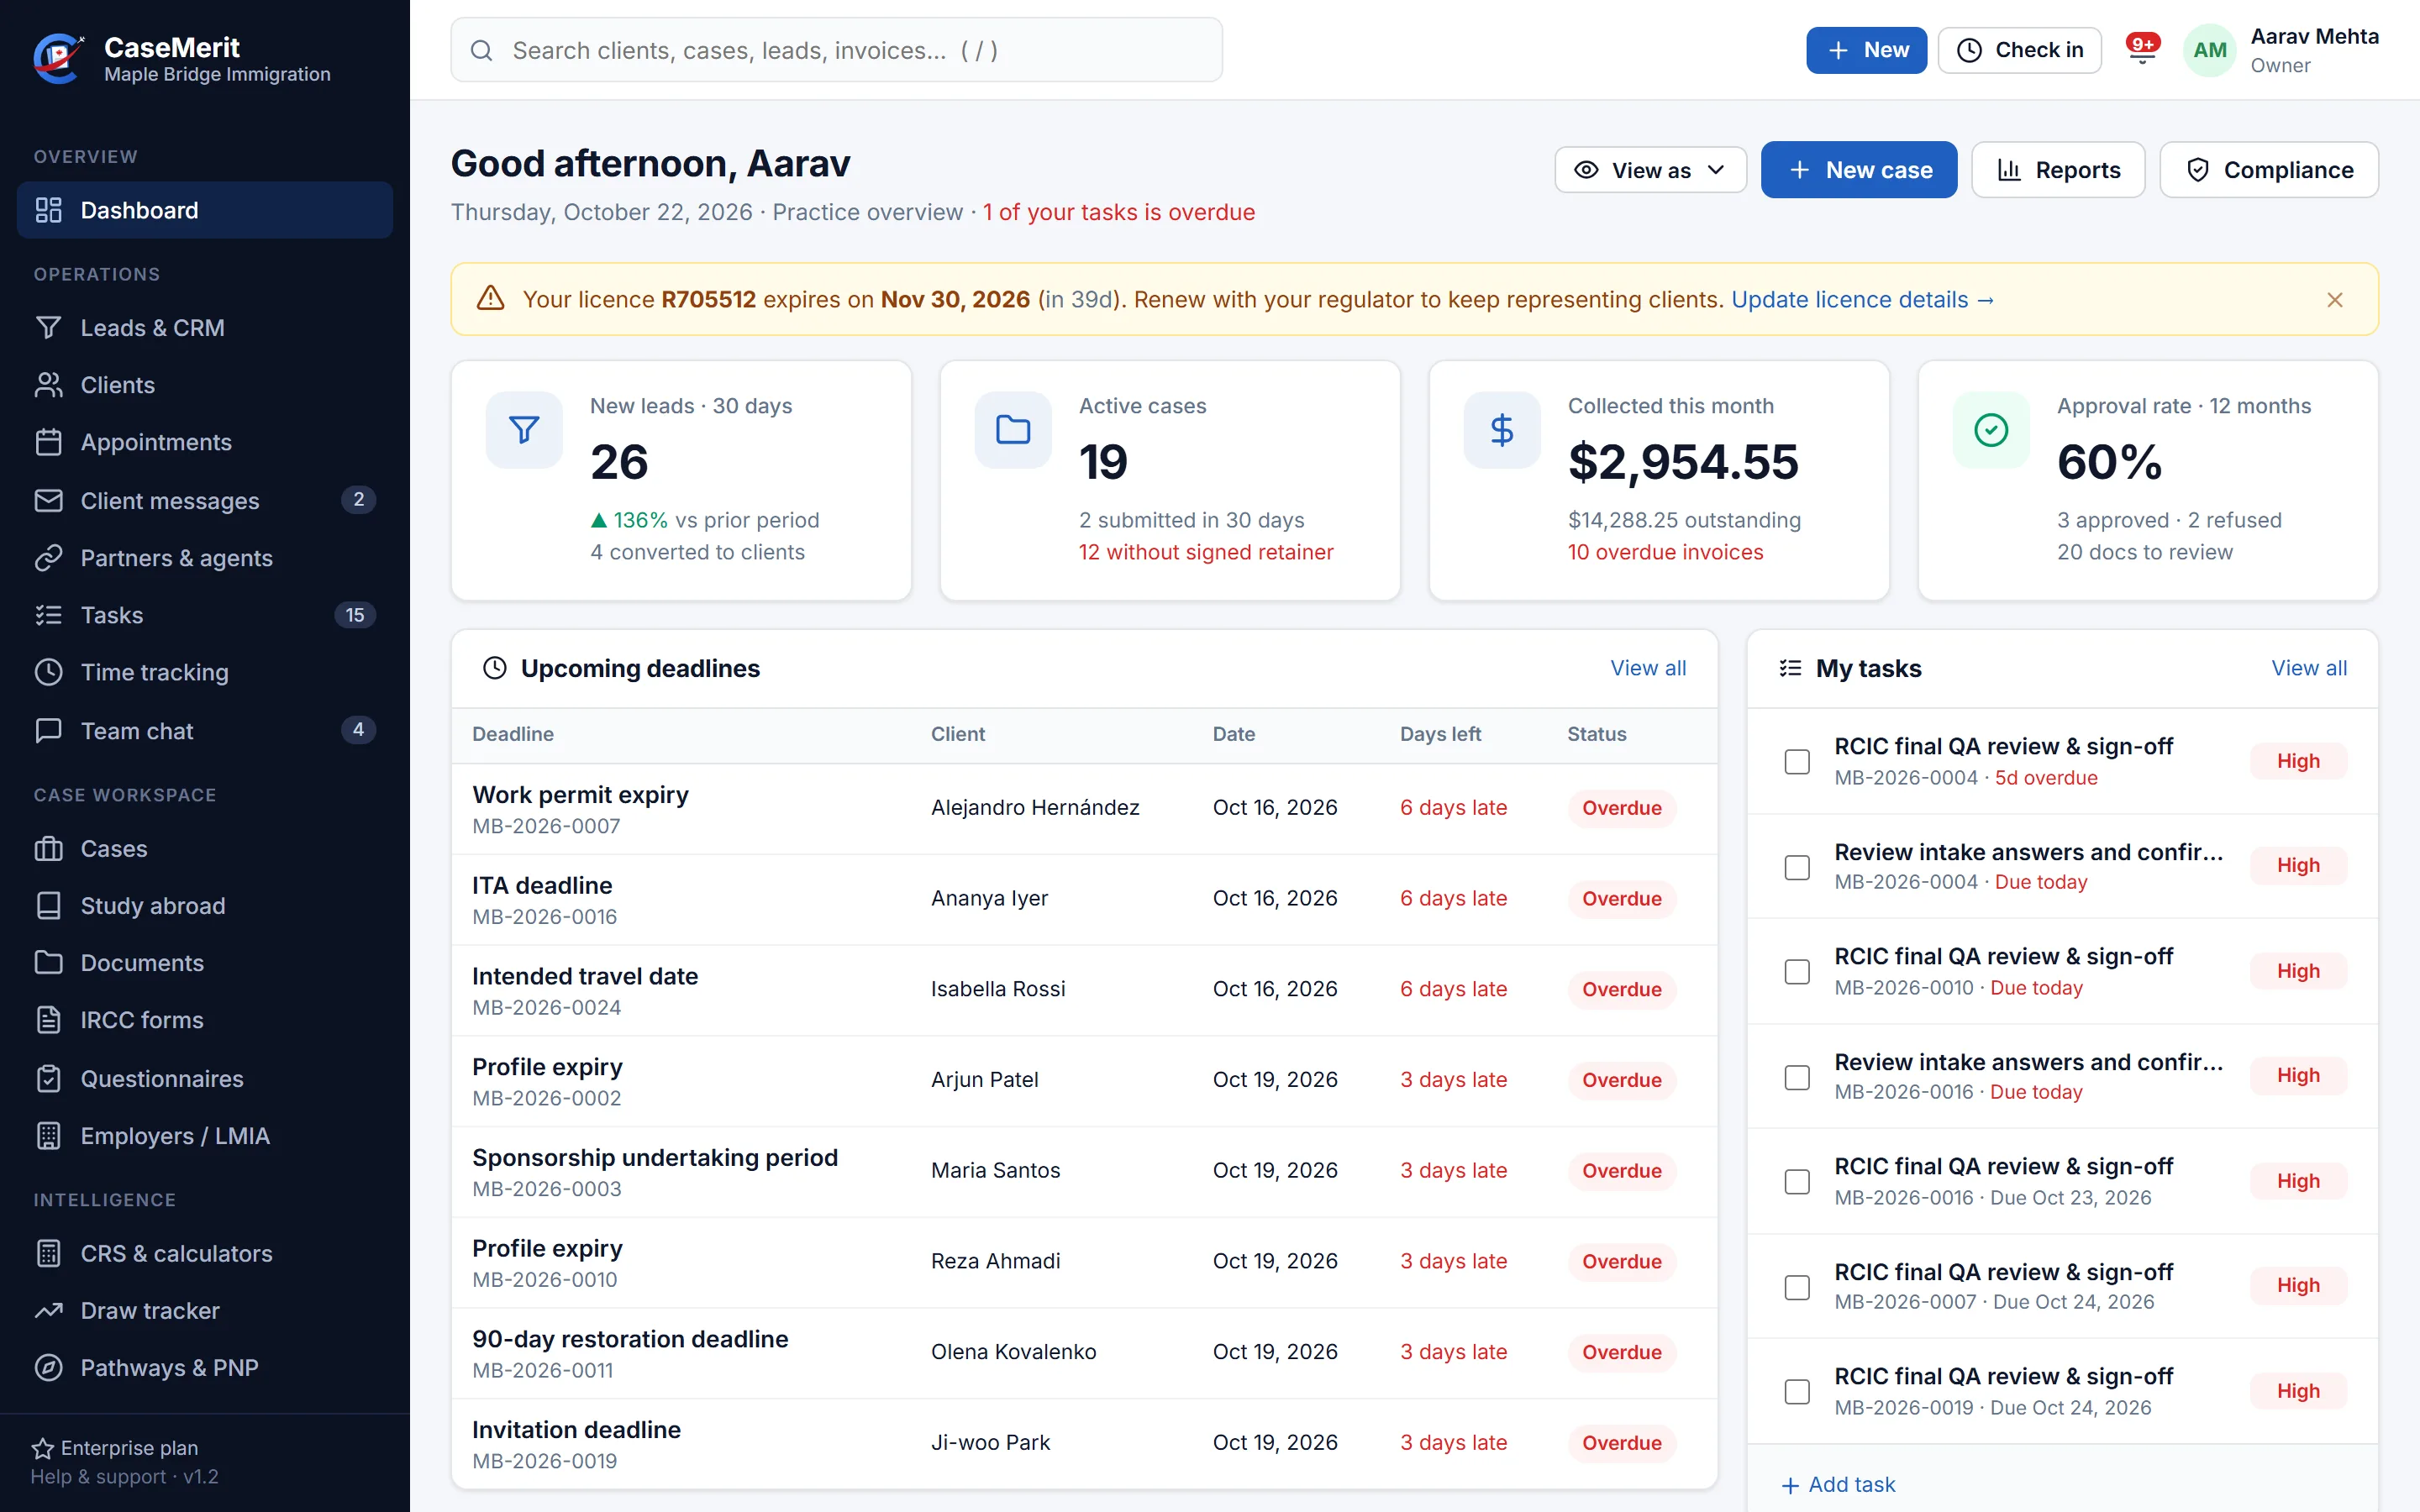Click the IRCC forms file icon
2420x1512 pixels.
click(x=48, y=1020)
